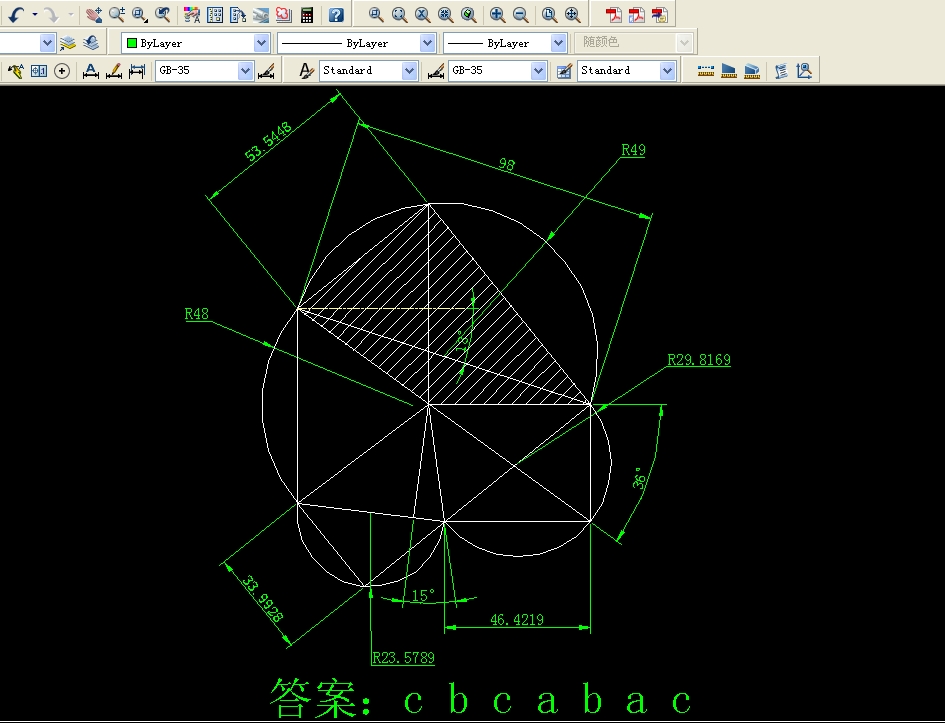Click the Region/Mass Properties icon
Viewport: 945px width, 723px height.
click(752, 70)
